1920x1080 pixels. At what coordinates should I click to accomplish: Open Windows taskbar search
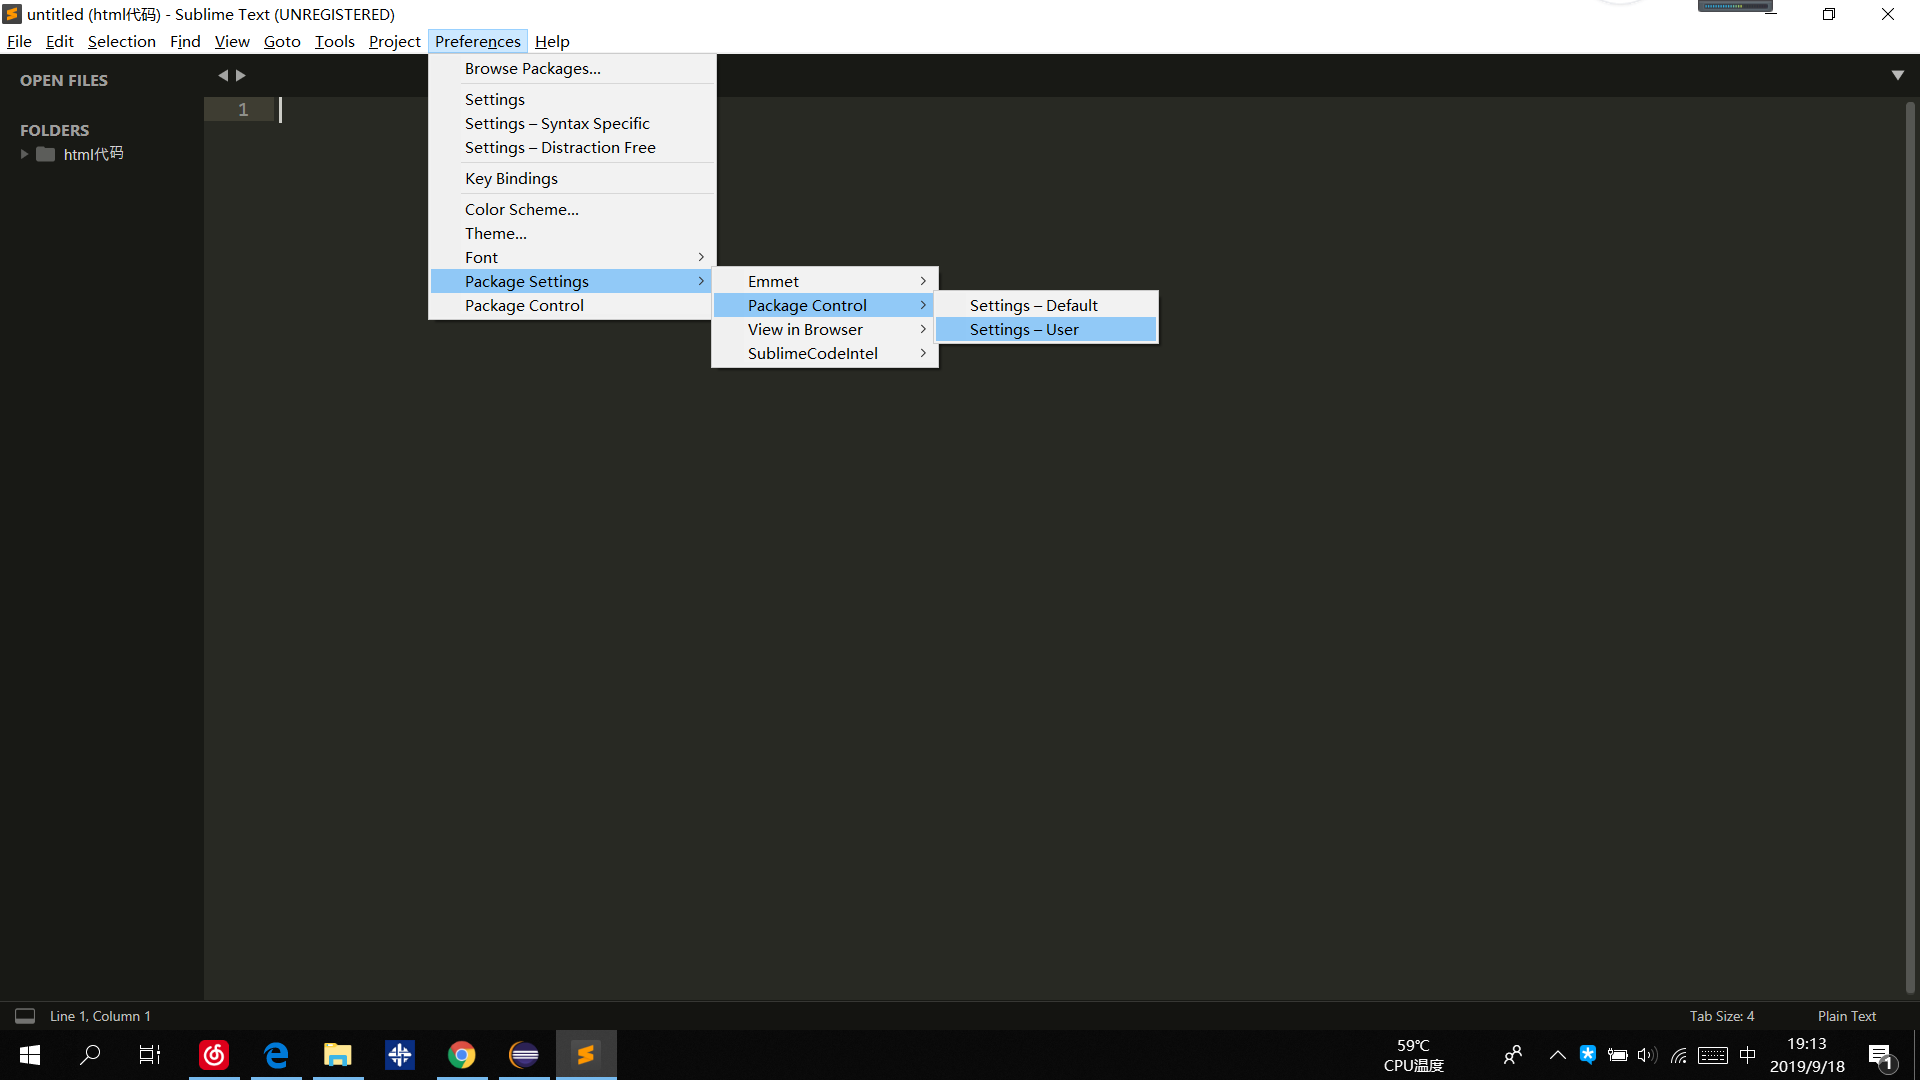[90, 1055]
